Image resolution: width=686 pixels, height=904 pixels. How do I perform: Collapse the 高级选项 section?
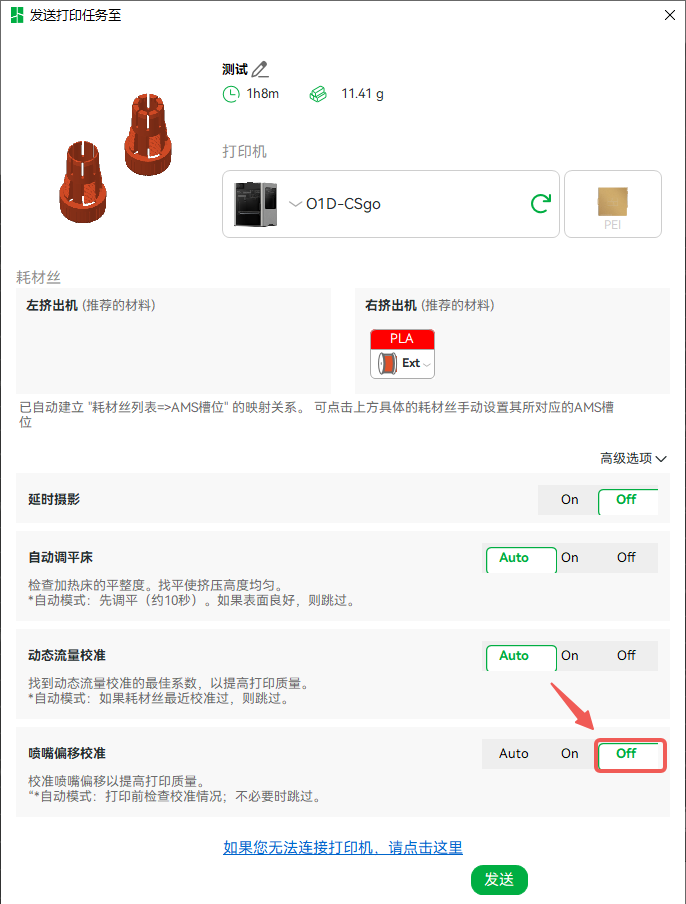click(633, 458)
